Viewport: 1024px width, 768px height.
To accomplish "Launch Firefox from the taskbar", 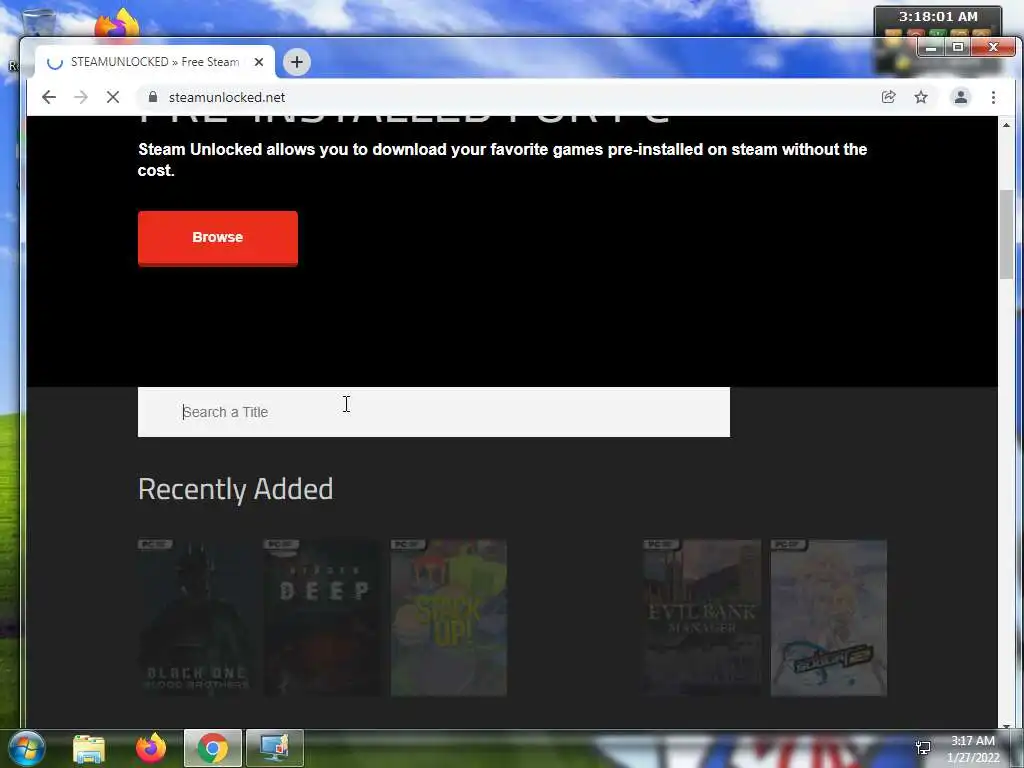I will tap(151, 748).
